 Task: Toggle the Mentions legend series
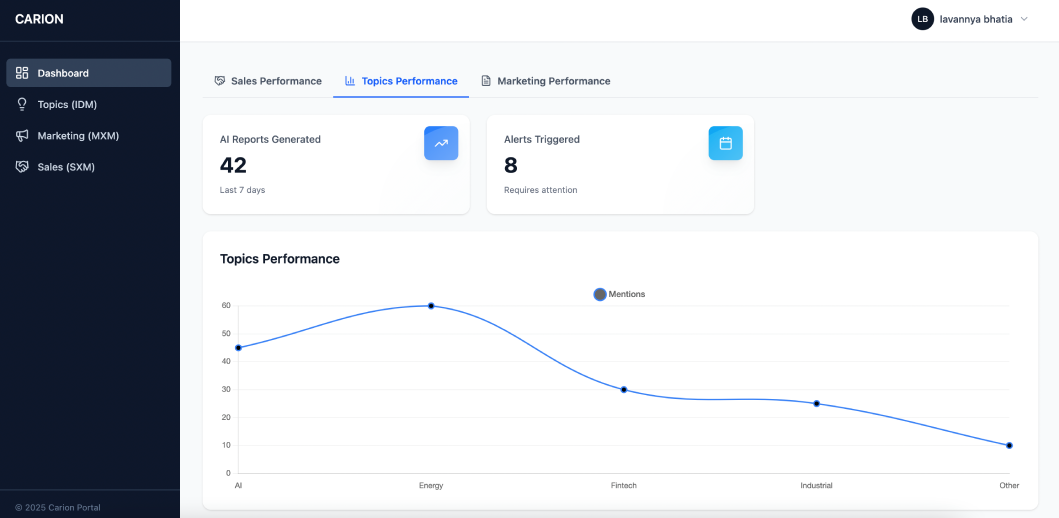click(x=620, y=294)
